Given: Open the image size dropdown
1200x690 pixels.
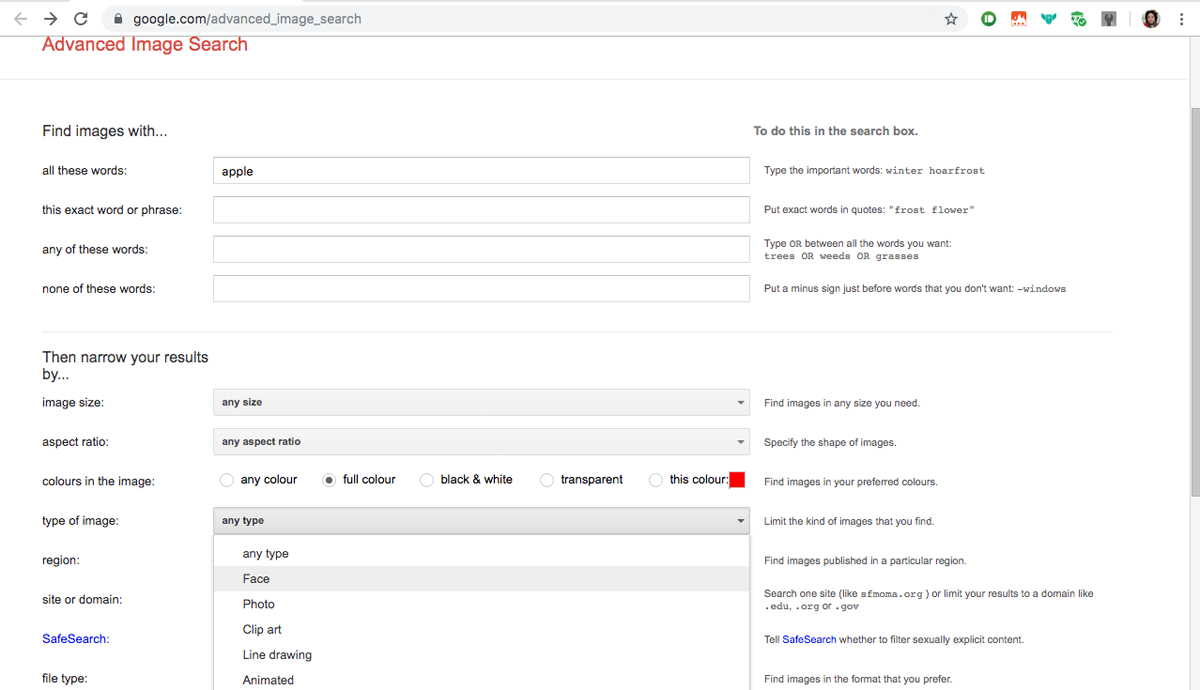Looking at the screenshot, I should tap(481, 402).
